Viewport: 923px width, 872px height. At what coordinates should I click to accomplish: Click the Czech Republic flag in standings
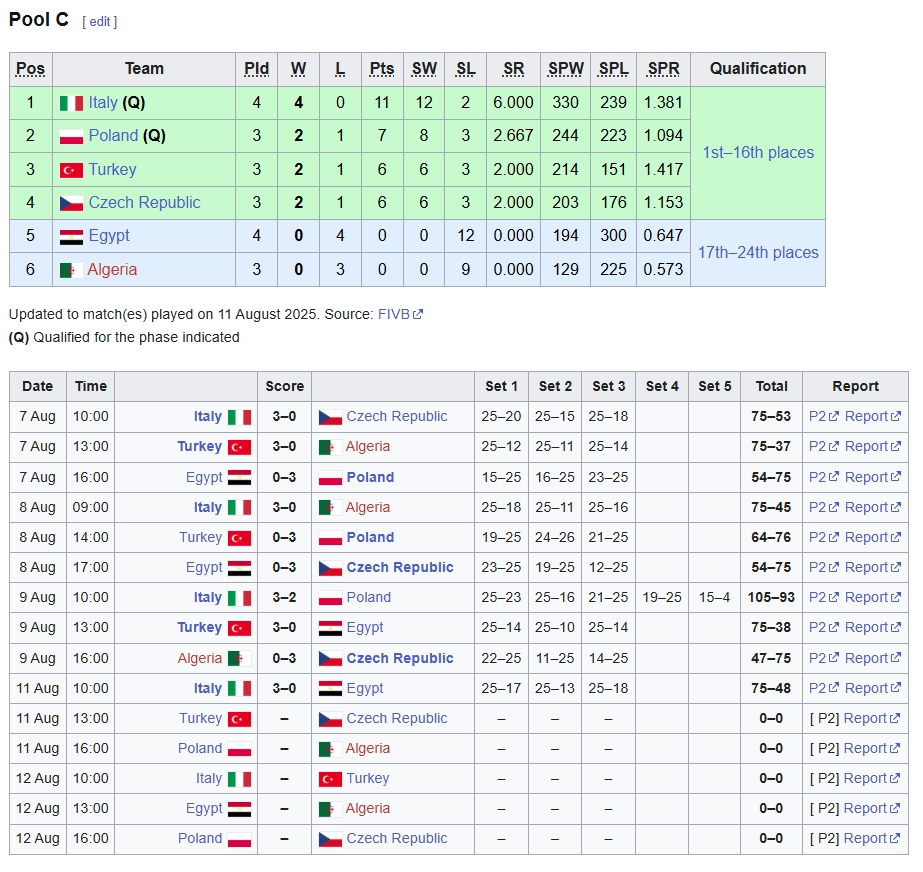(x=71, y=203)
